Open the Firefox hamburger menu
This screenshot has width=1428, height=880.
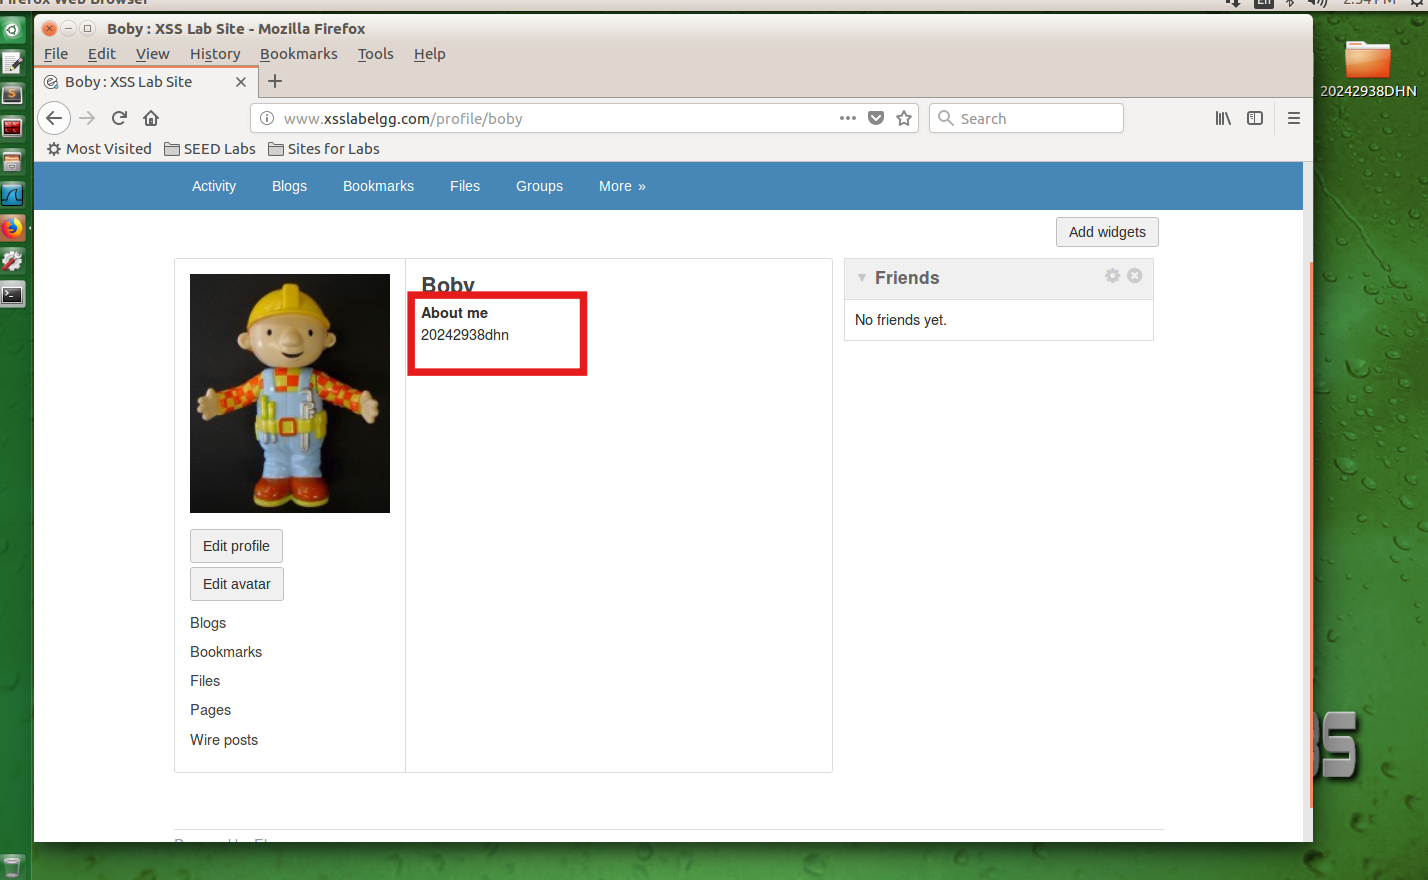tap(1294, 118)
